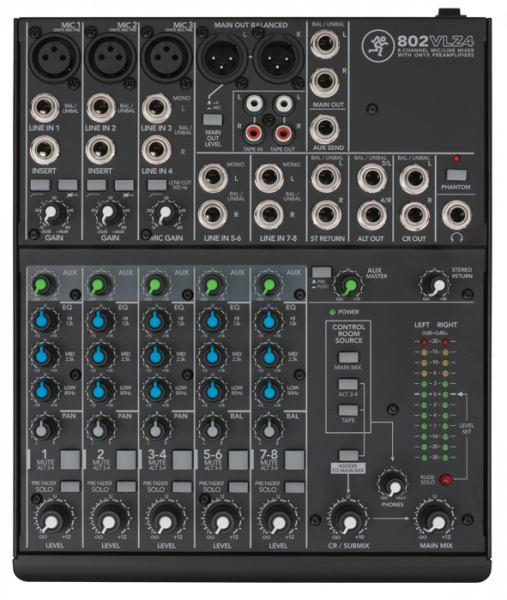Click channel 3-4 LOW 80Hz EQ knob
Screen dimensions: 507x600
155,390
